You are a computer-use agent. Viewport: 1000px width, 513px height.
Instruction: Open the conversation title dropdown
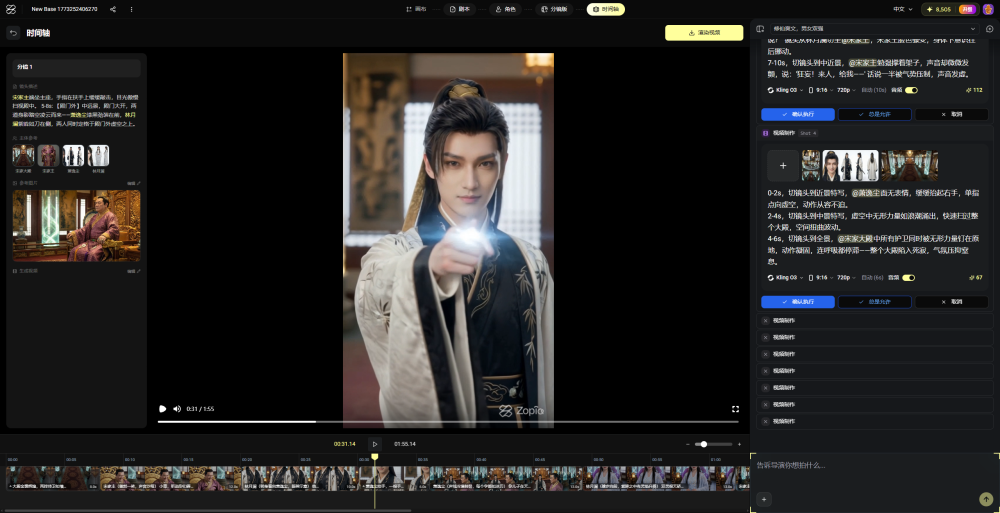874,29
